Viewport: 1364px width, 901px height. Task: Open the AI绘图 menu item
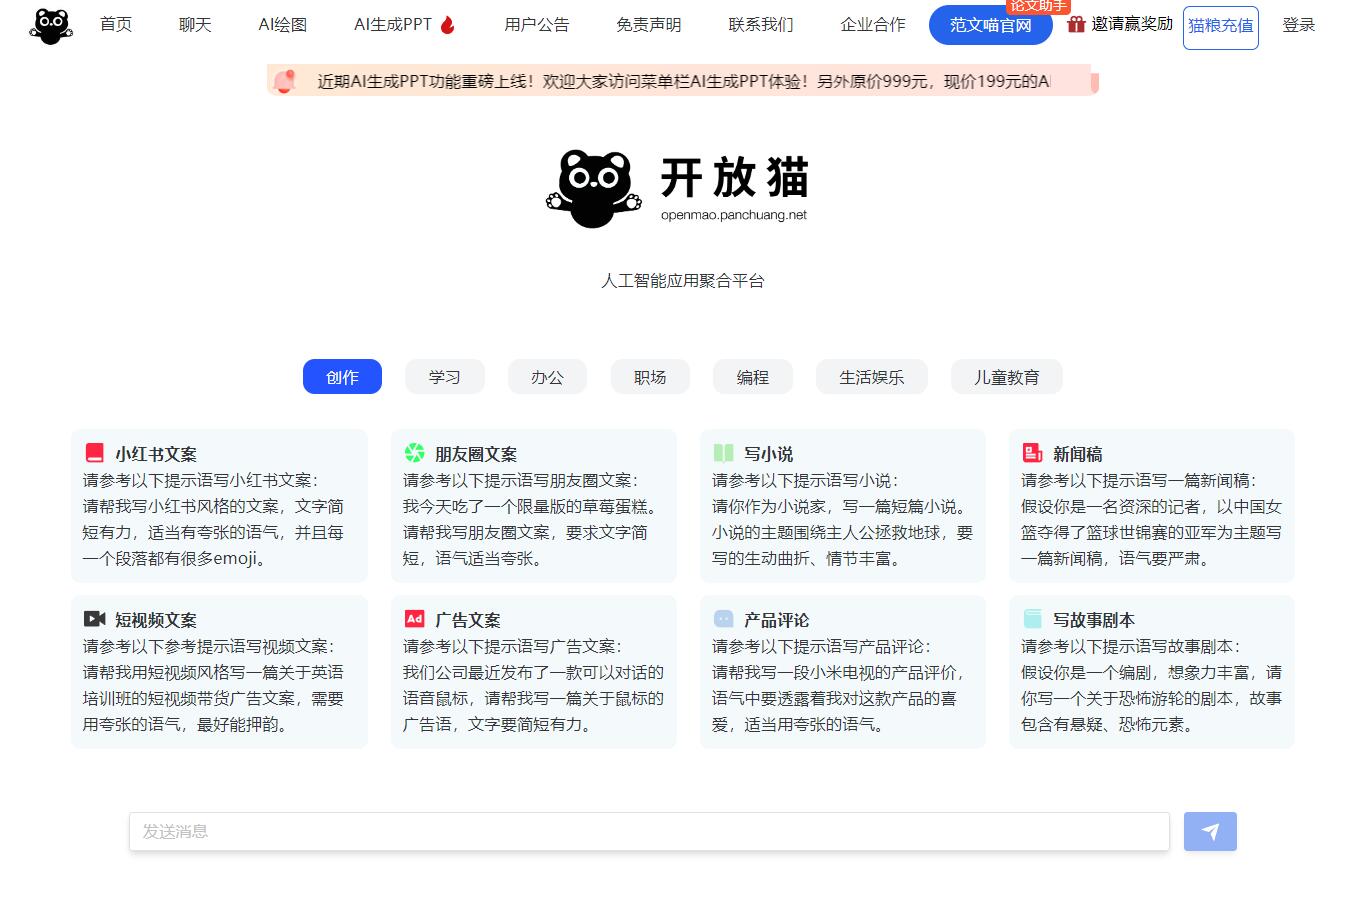(283, 25)
